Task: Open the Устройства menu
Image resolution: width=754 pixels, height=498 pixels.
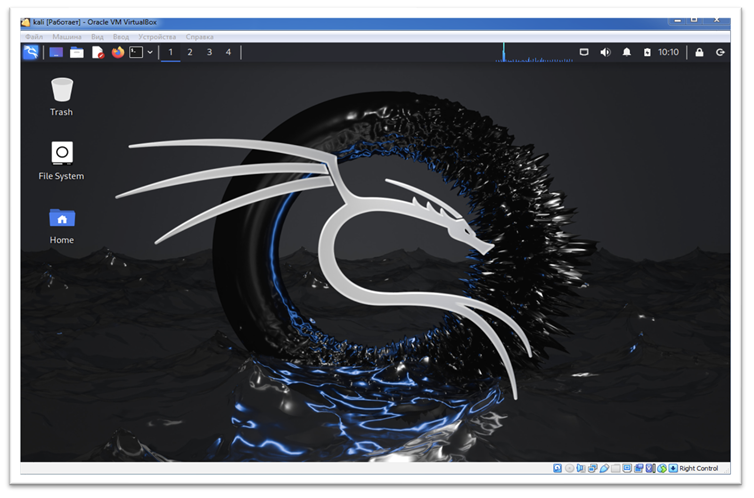Action: tap(157, 37)
